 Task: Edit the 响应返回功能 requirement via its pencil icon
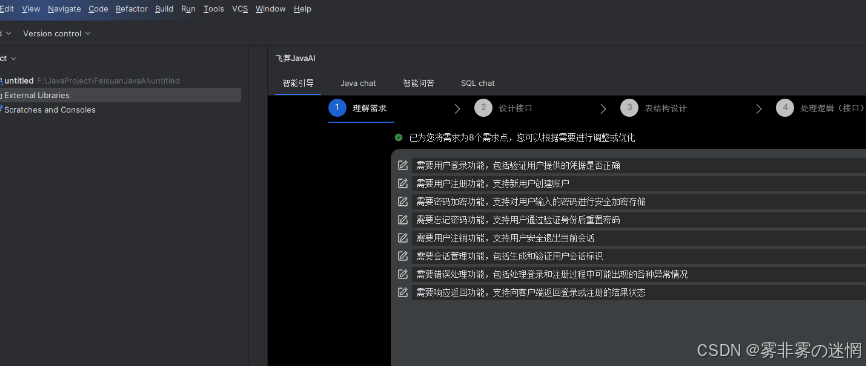[403, 293]
